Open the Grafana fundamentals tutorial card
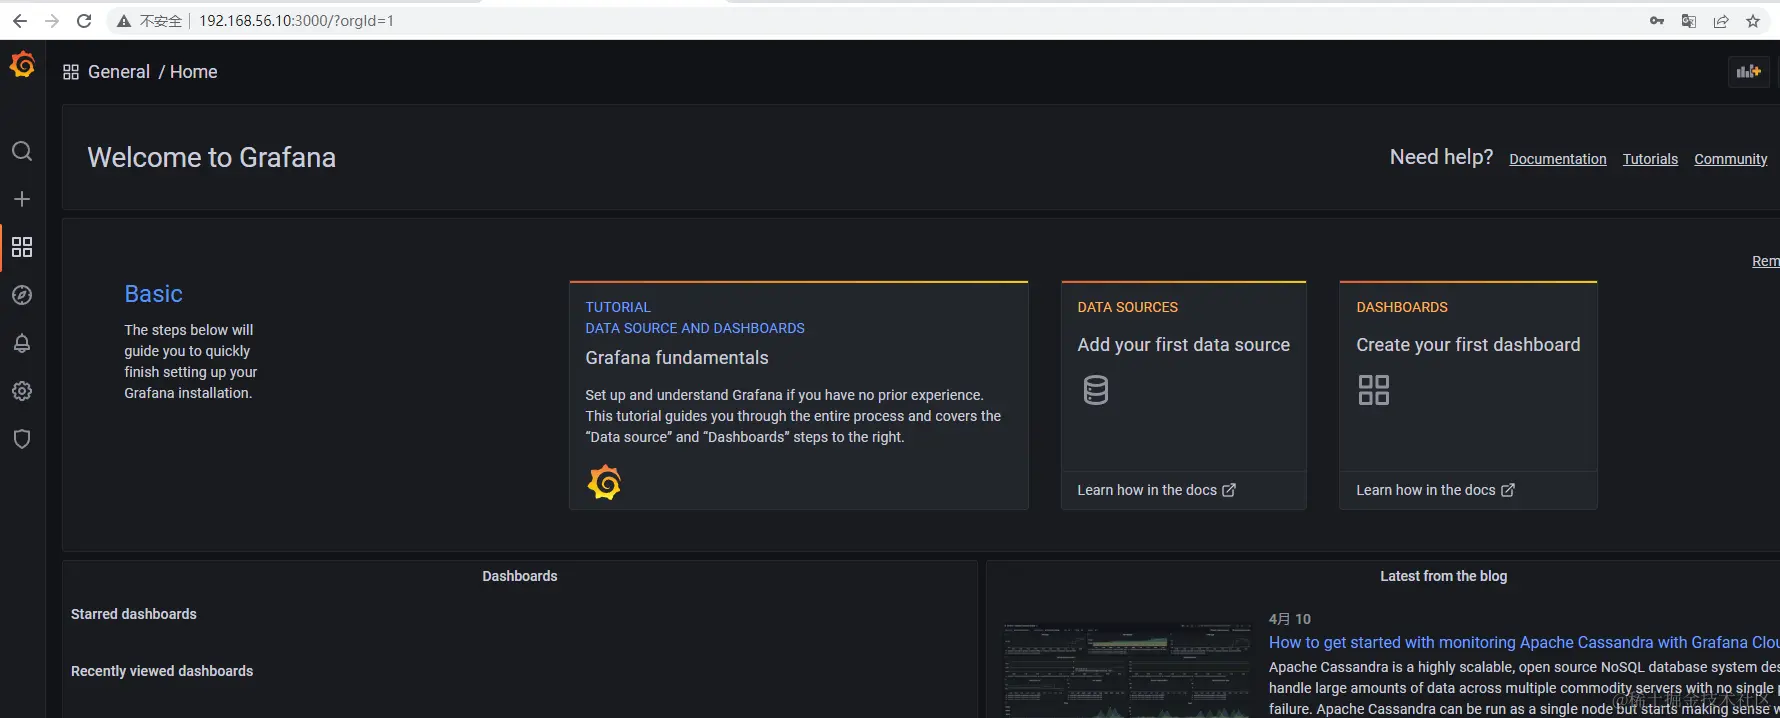This screenshot has height=718, width=1780. coord(799,396)
